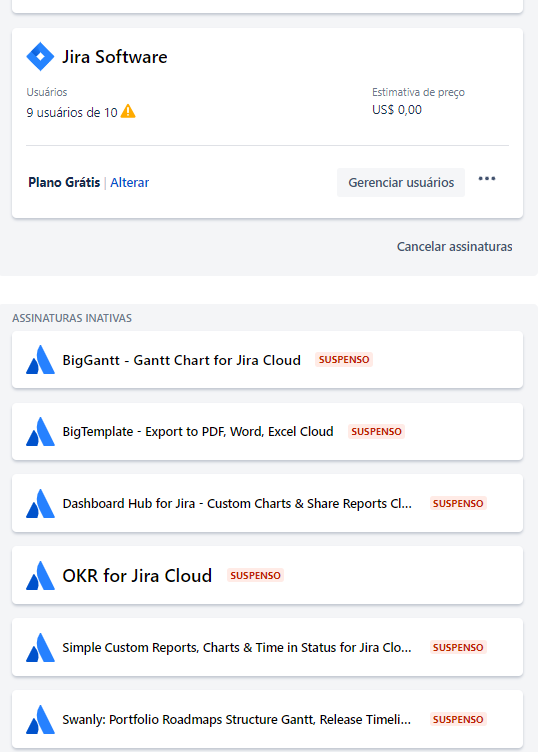The width and height of the screenshot is (538, 752).
Task: Select the text '9 usuários de 10'
Action: pyautogui.click(x=72, y=113)
